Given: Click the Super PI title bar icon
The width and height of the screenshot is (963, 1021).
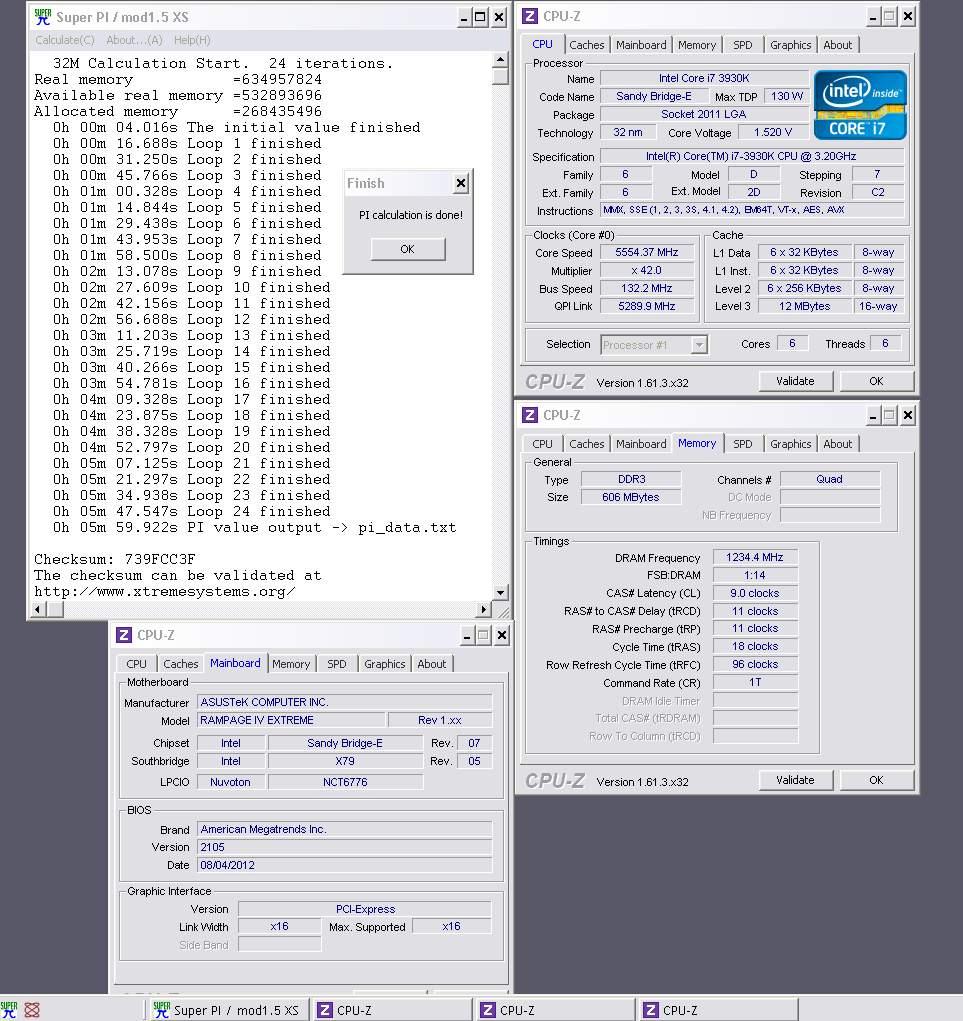Looking at the screenshot, I should [42, 17].
